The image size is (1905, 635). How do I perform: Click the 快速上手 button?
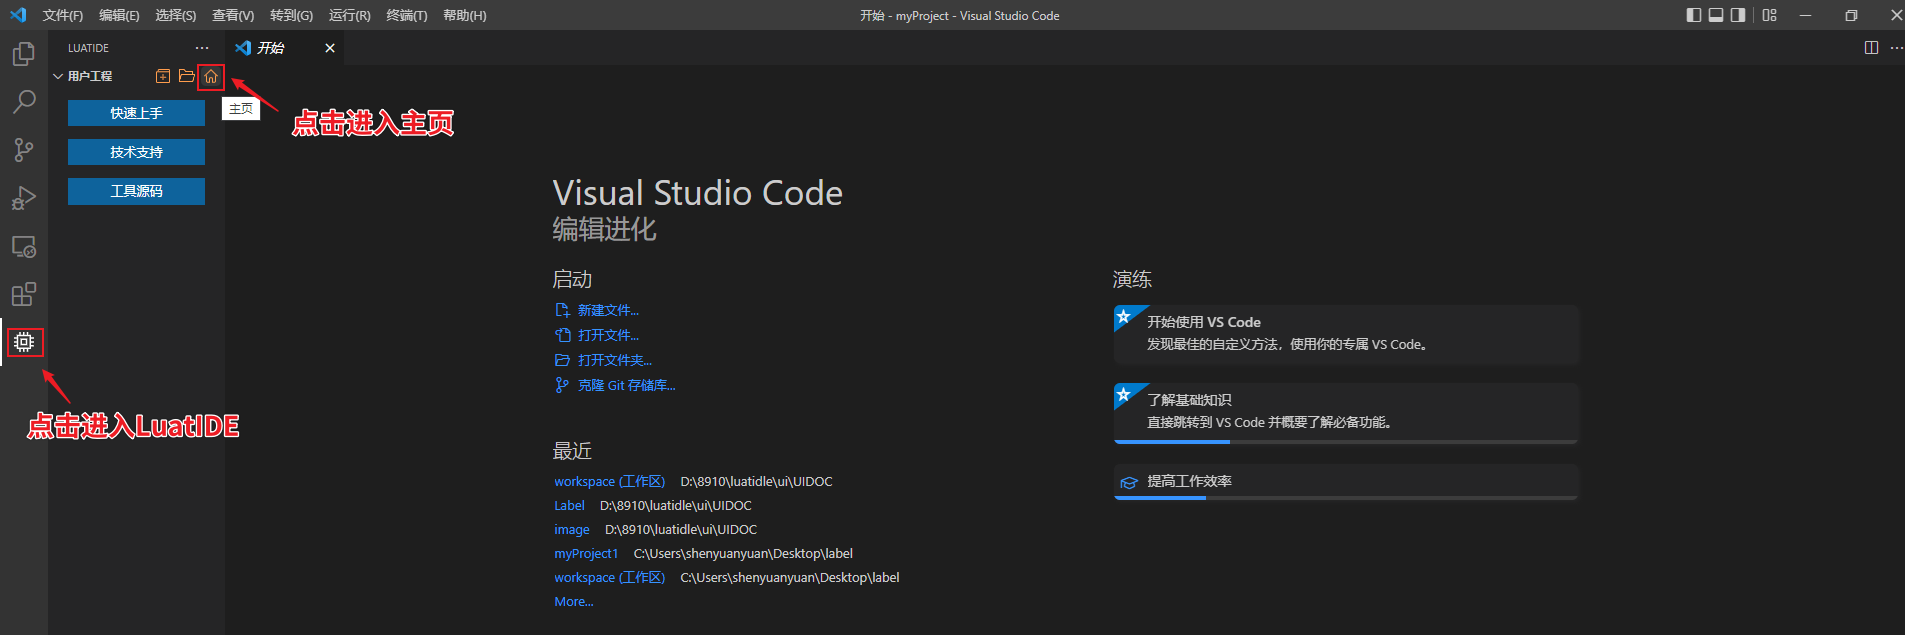136,113
